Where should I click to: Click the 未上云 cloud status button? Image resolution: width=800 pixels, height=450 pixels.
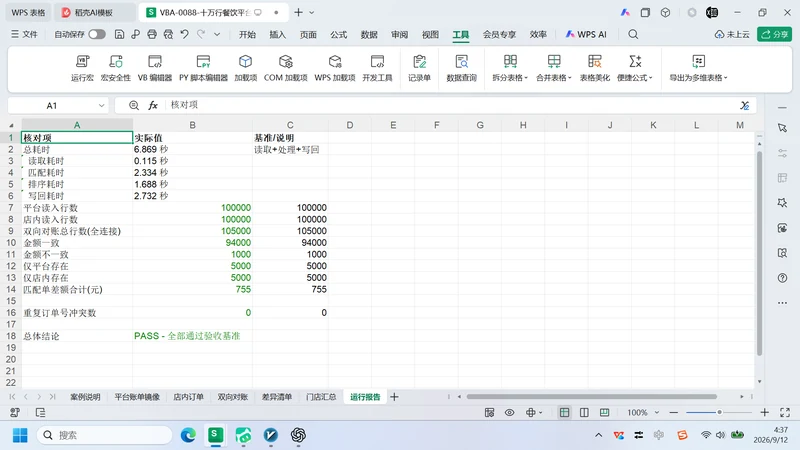732,34
